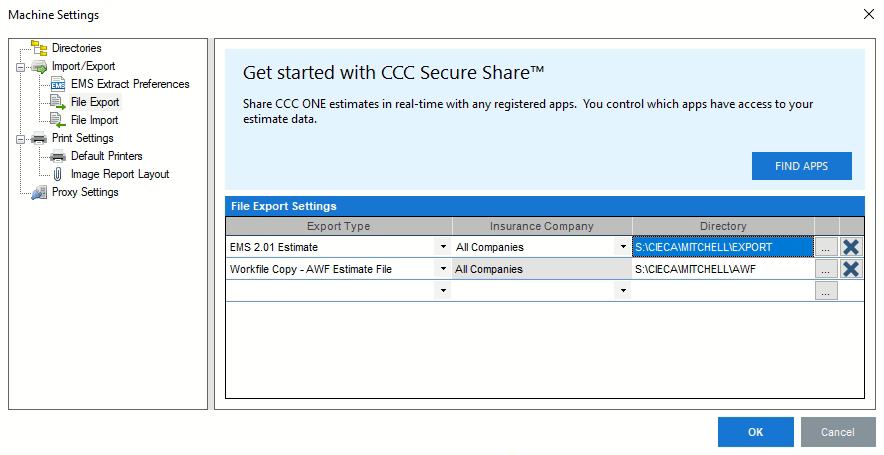Click the empty row's Directory cell
The height and width of the screenshot is (455, 884).
click(x=723, y=291)
